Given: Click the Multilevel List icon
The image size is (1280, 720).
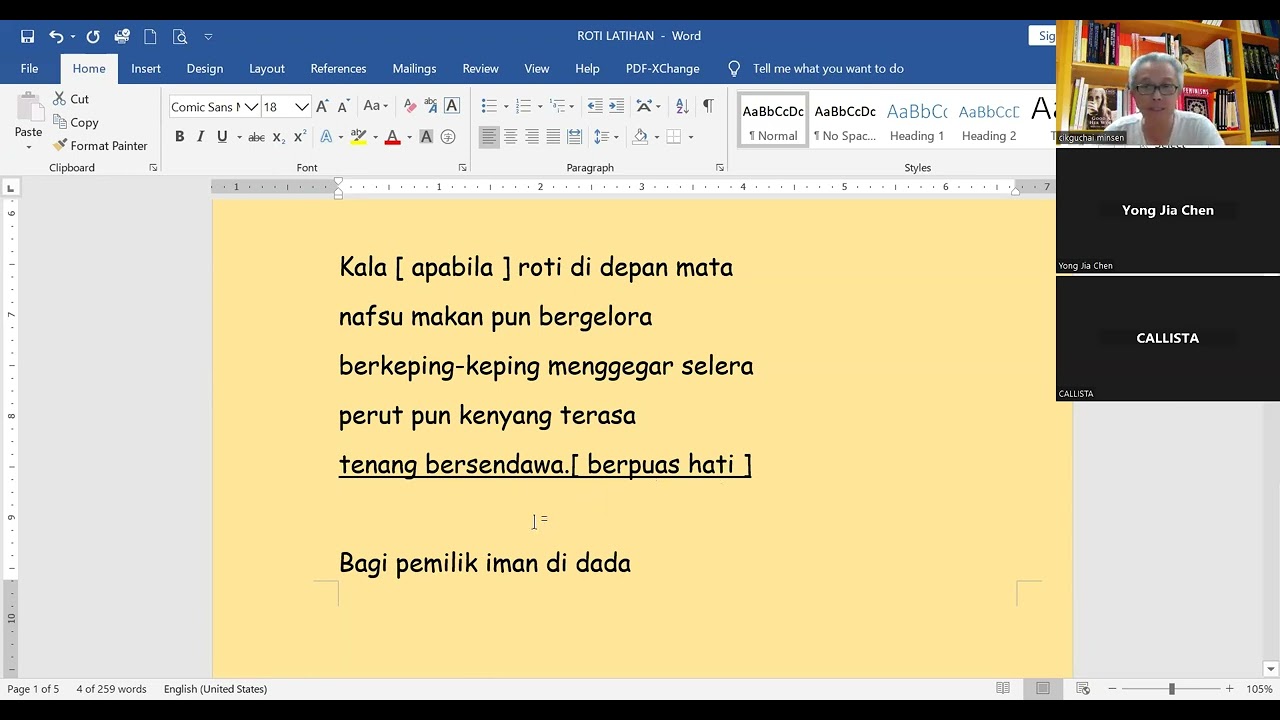Looking at the screenshot, I should point(557,106).
